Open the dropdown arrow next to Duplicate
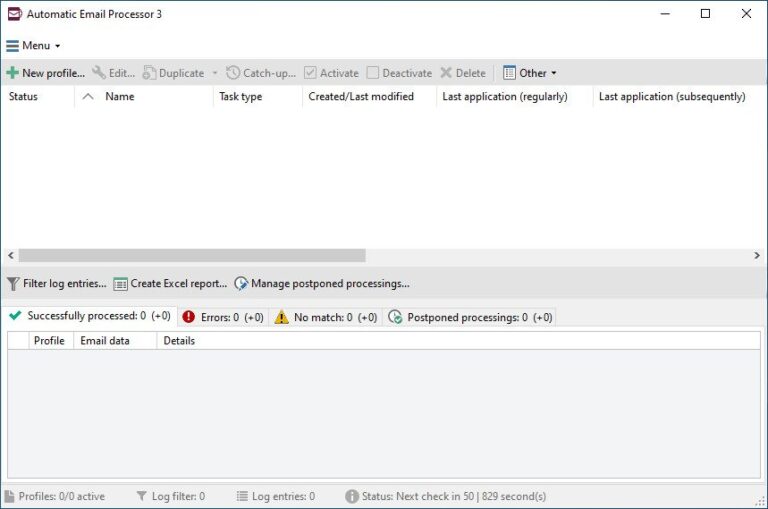 tap(214, 73)
